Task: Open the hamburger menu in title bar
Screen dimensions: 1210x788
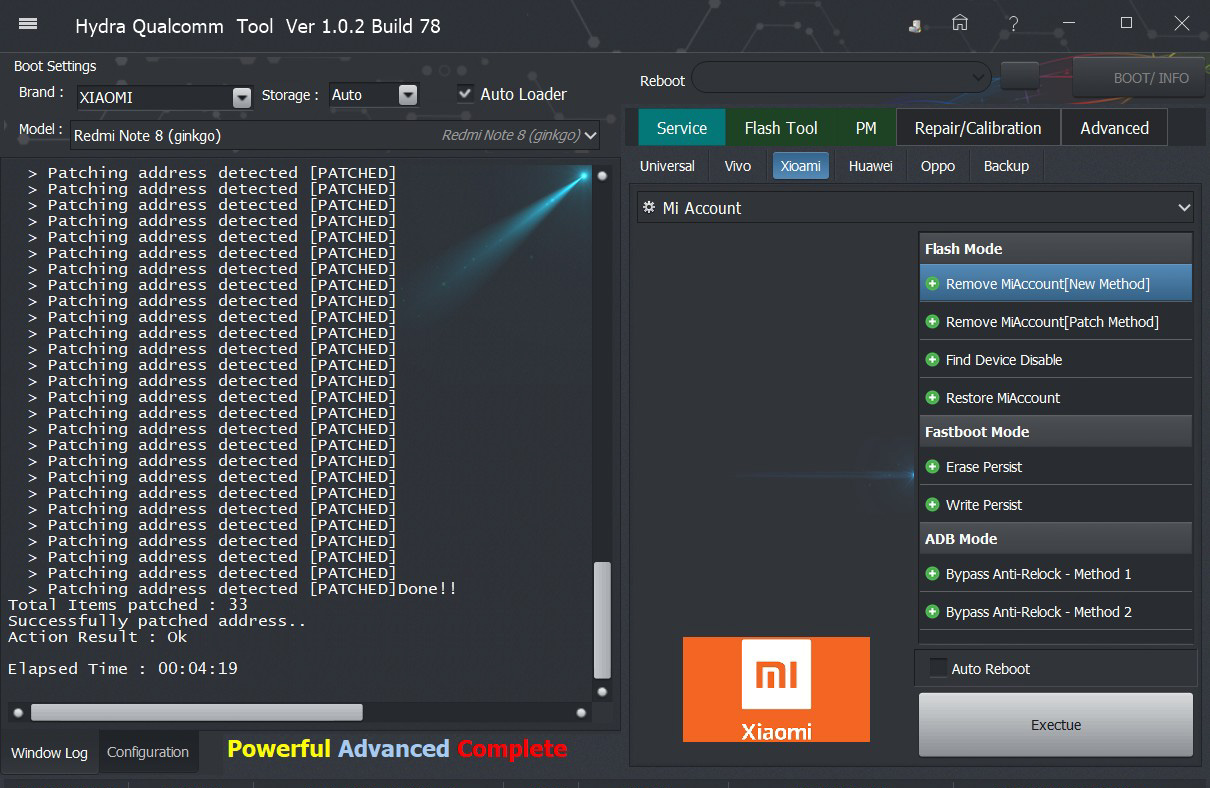Action: 28,24
